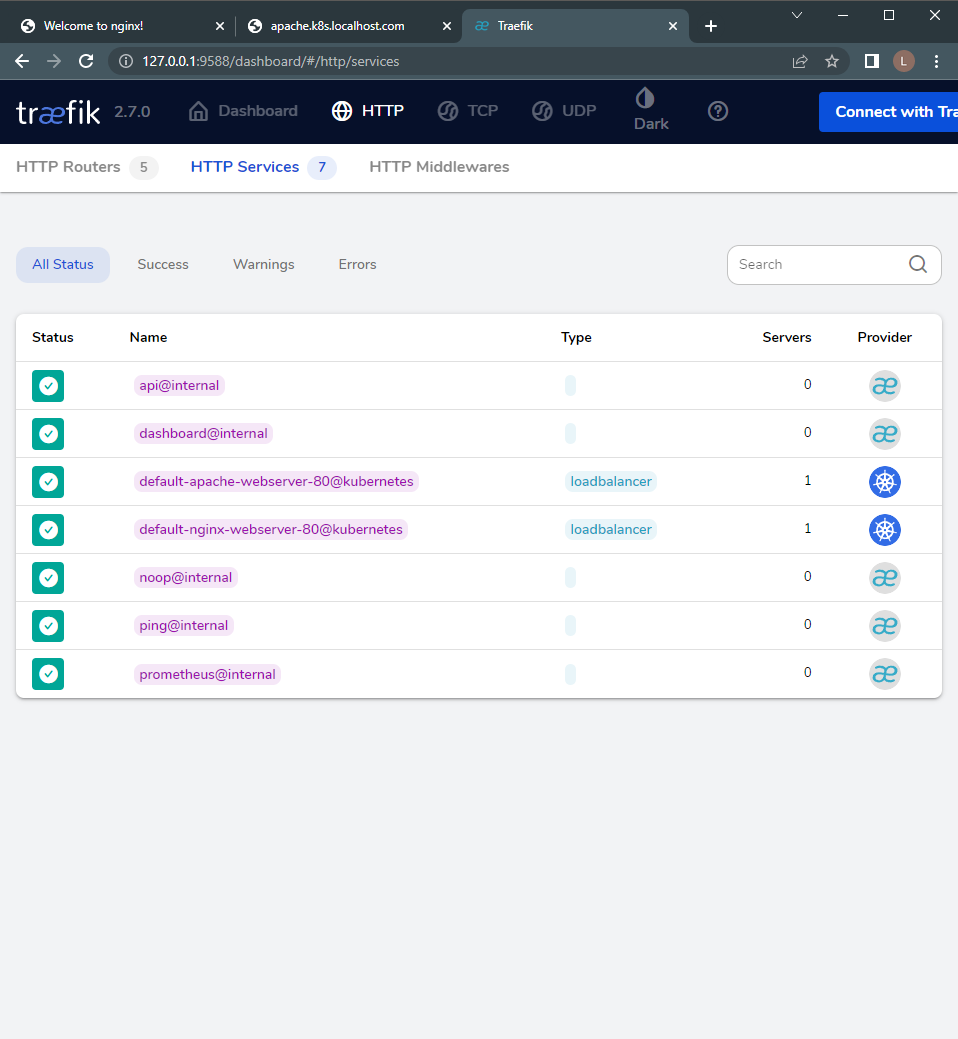Viewport: 958px width, 1039px height.
Task: Click the search magnifier icon
Action: (x=918, y=264)
